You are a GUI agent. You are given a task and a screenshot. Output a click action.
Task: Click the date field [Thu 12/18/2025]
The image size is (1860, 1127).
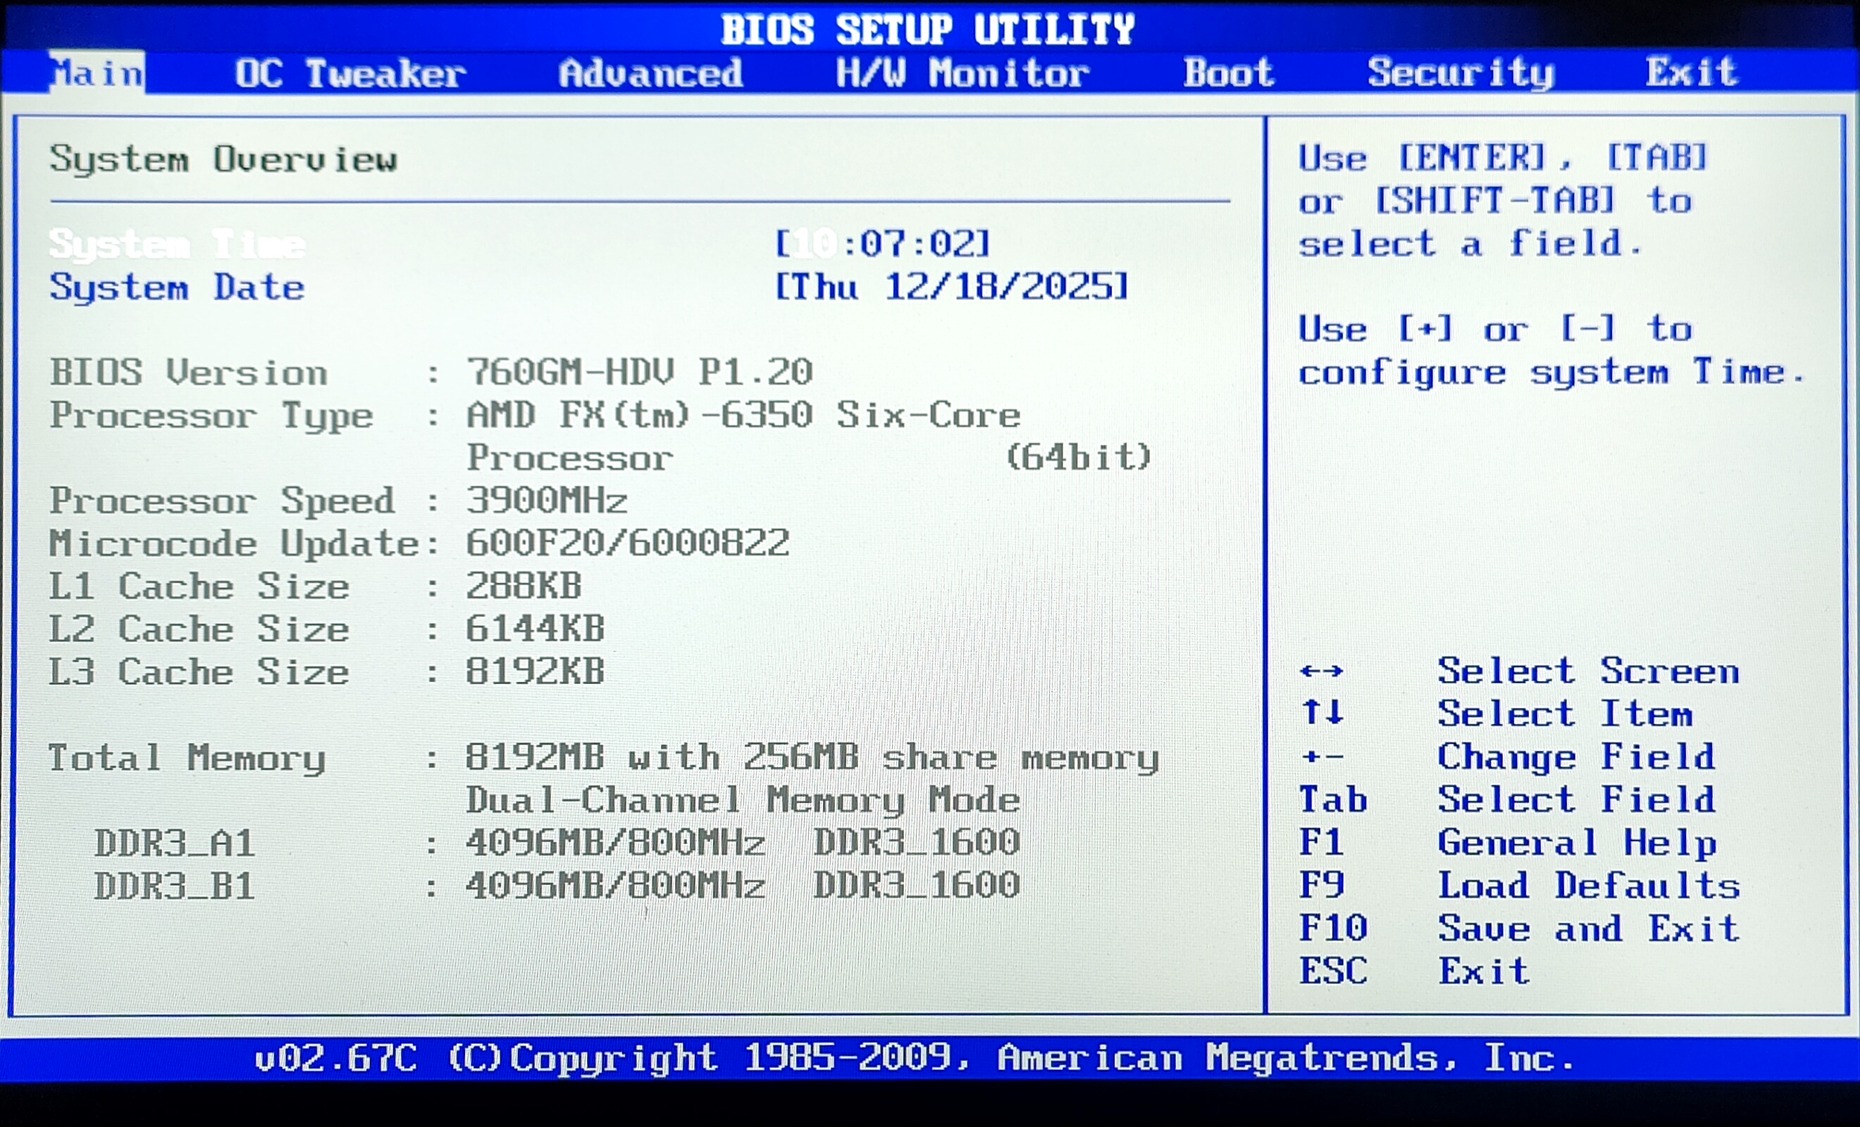click(952, 287)
